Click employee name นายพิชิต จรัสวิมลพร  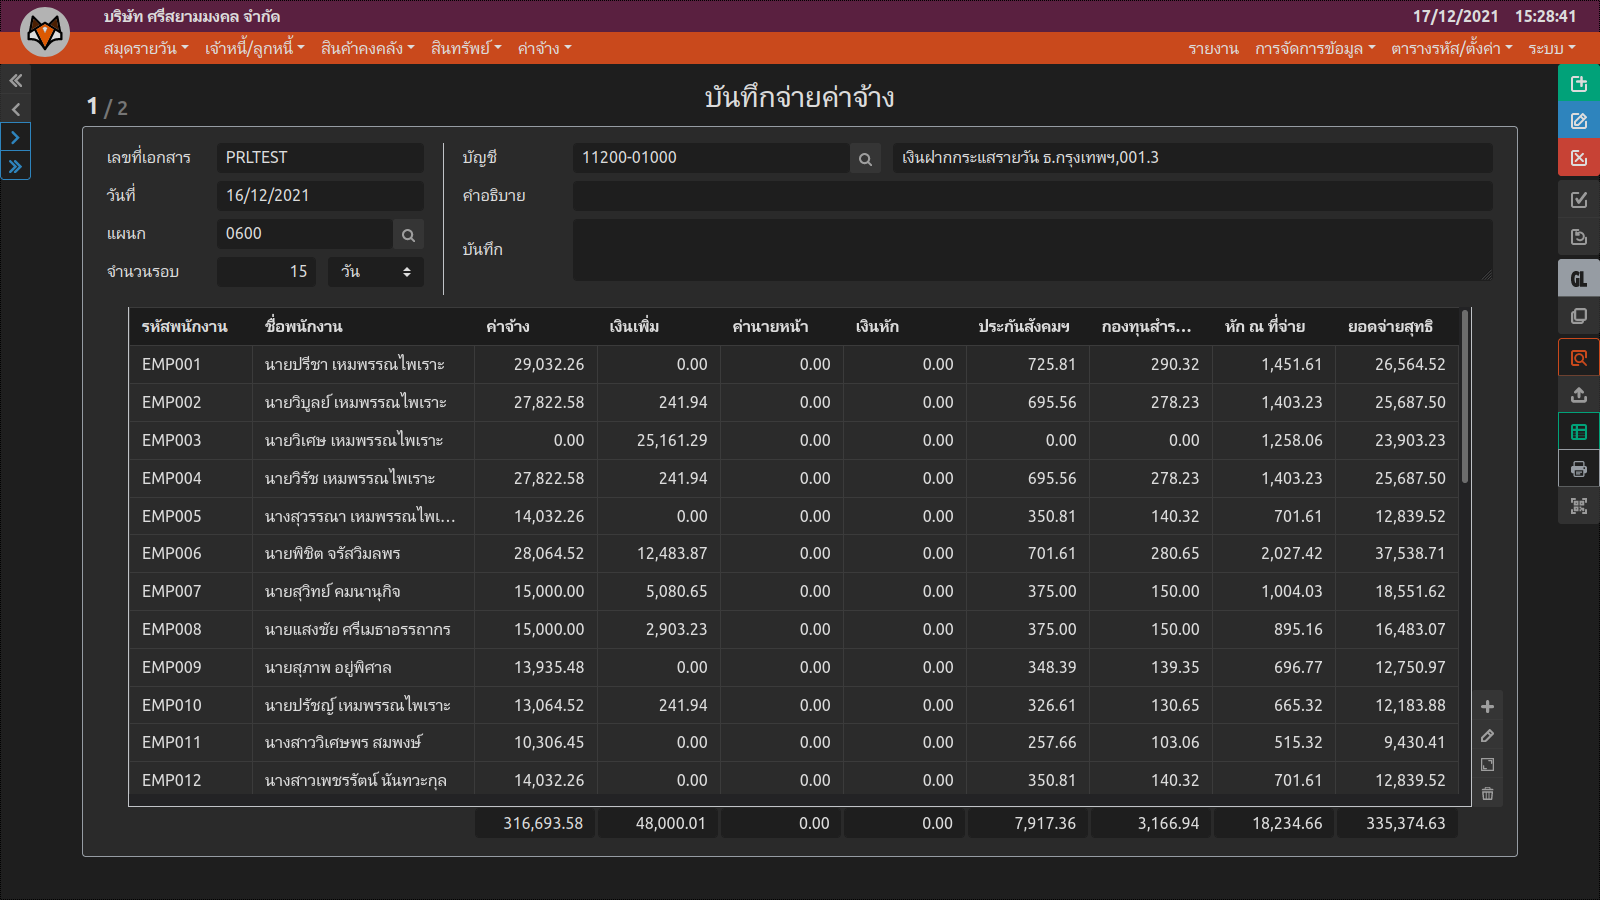(x=332, y=554)
